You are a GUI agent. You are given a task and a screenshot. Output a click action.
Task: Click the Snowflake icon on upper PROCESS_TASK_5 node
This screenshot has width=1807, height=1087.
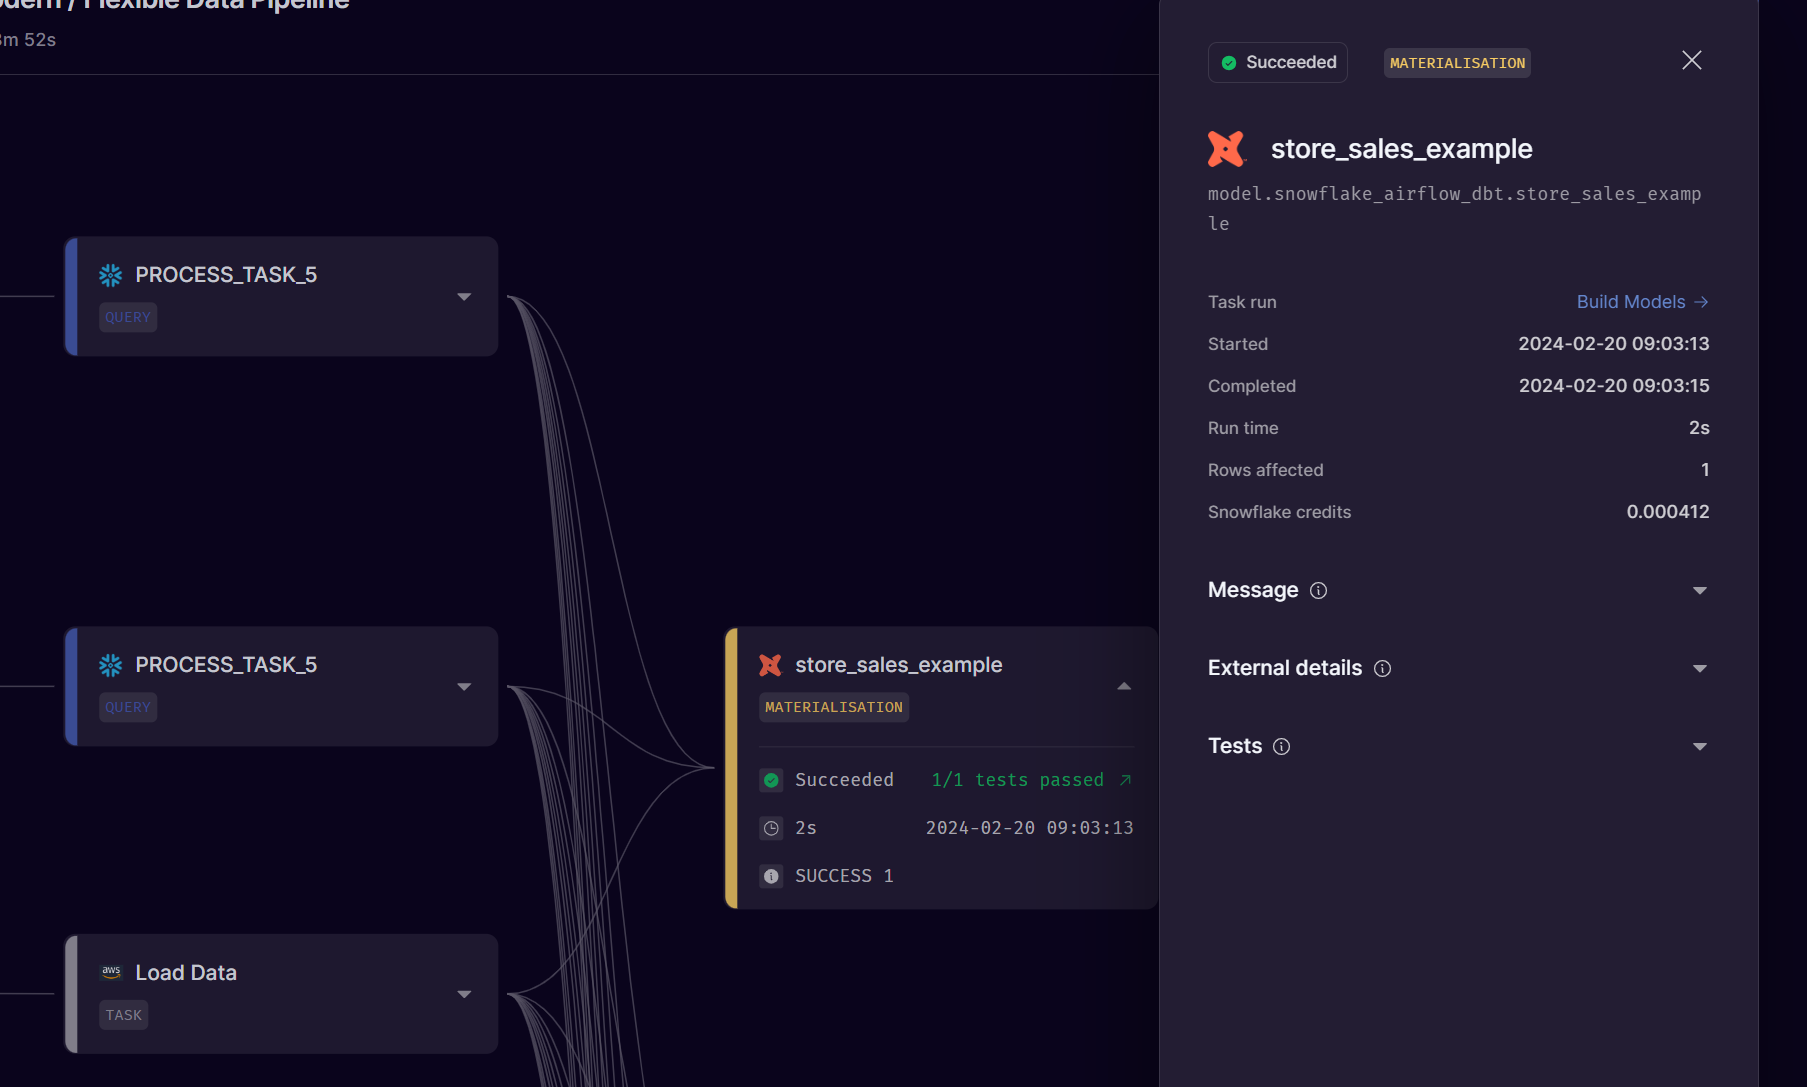pos(111,275)
